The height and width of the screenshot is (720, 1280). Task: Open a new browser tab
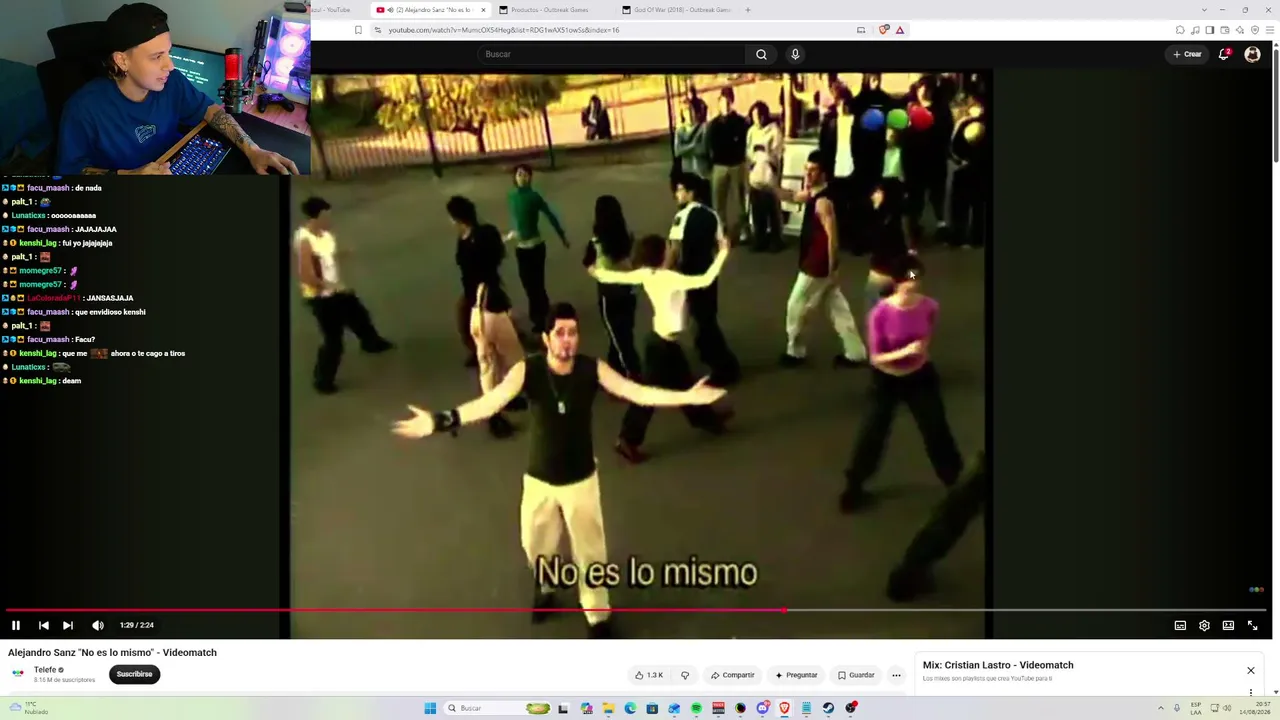747,10
